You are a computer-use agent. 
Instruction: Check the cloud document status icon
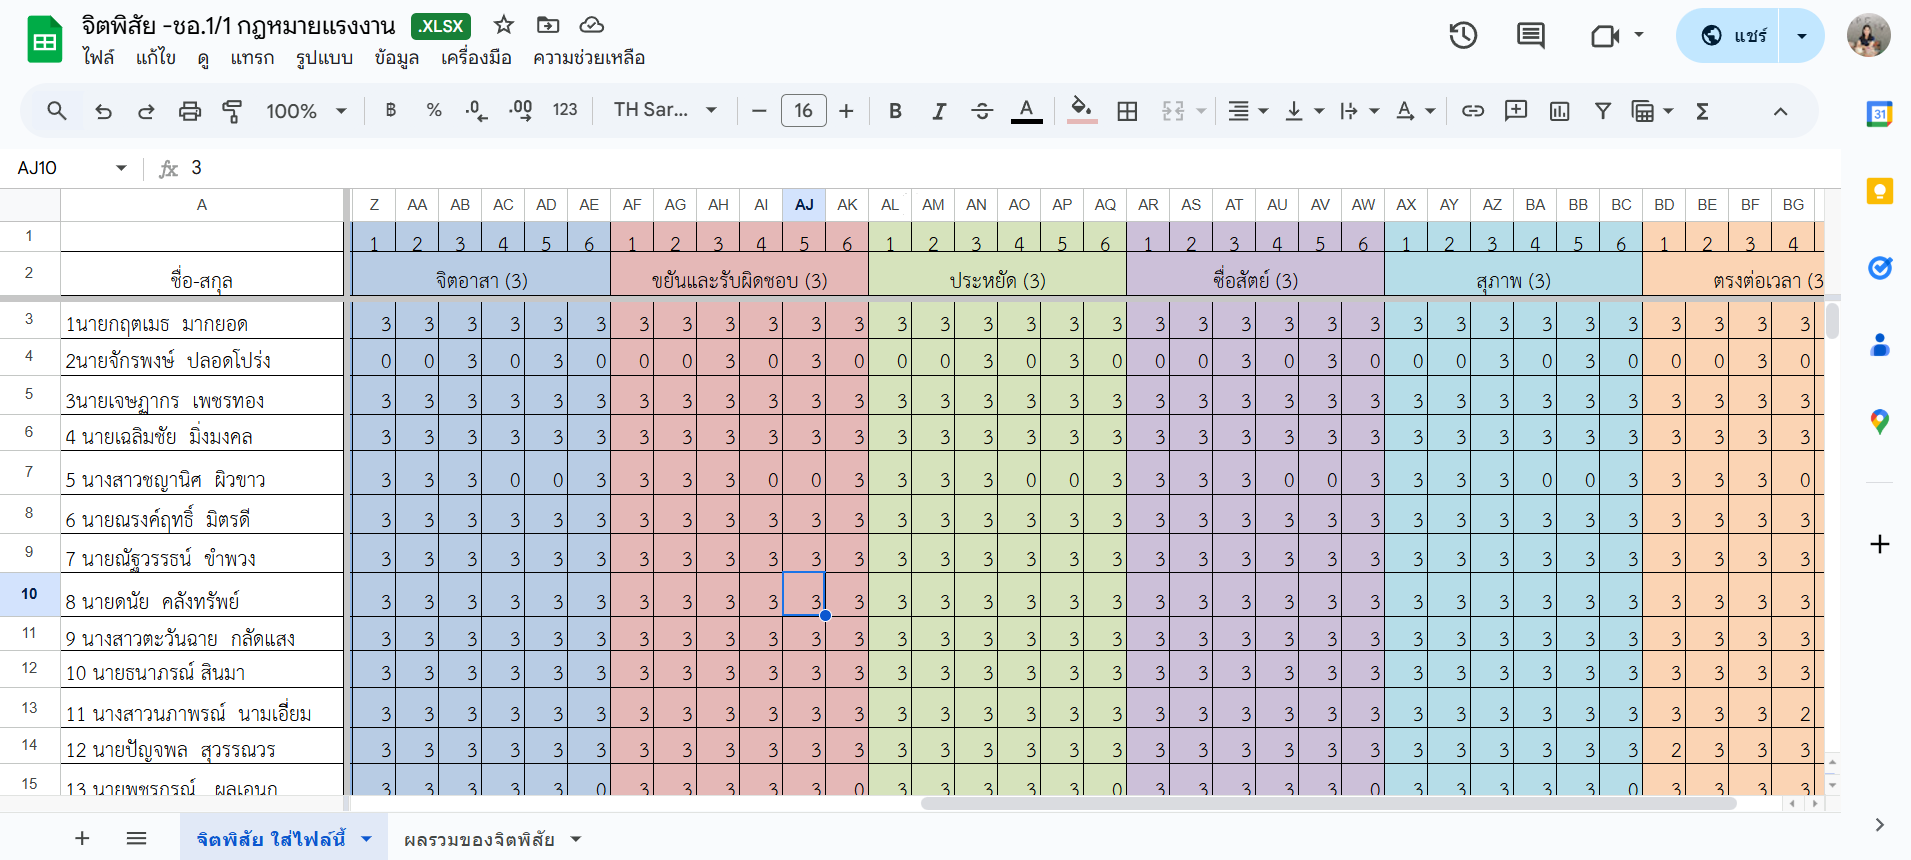592,25
